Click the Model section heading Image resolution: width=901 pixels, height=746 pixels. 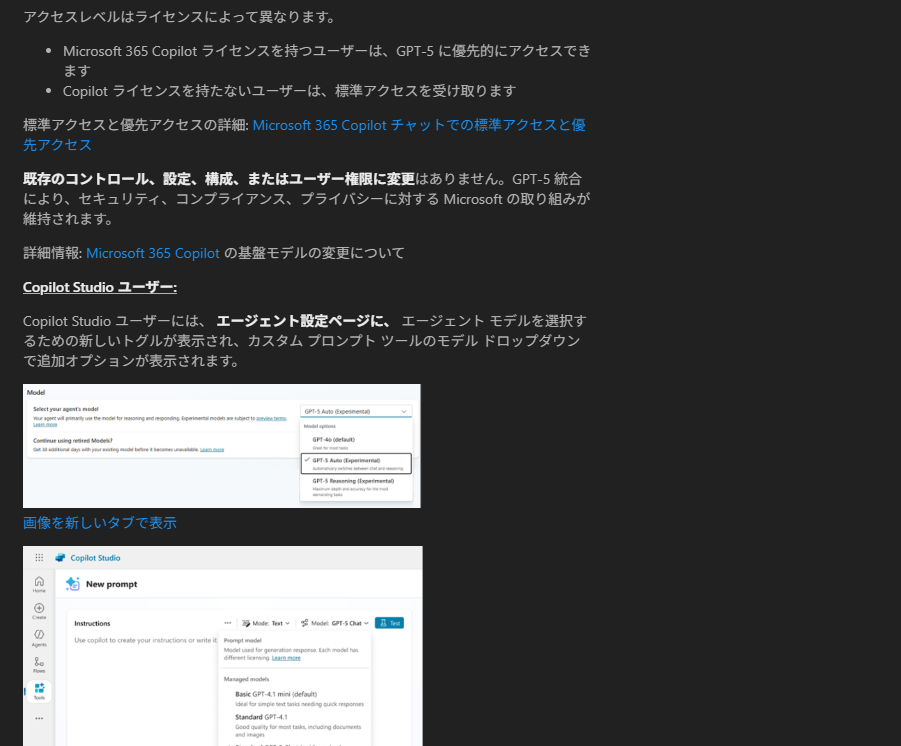(x=36, y=393)
